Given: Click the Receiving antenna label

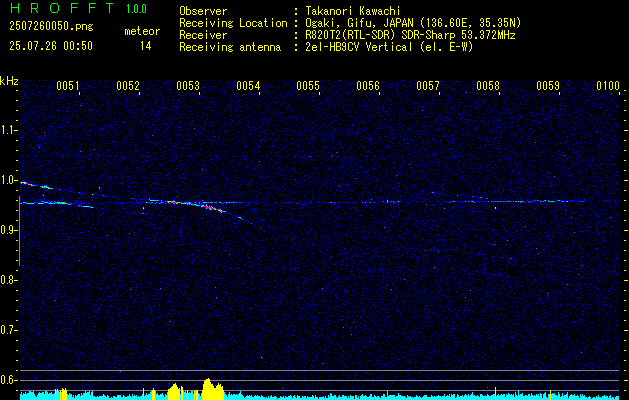Looking at the screenshot, I should click(x=230, y=47).
